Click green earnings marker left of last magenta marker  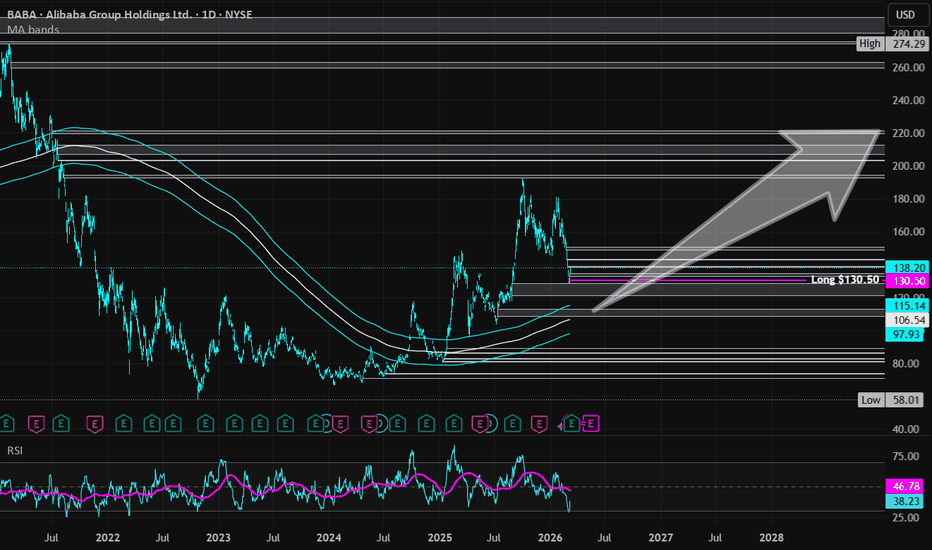[572, 424]
